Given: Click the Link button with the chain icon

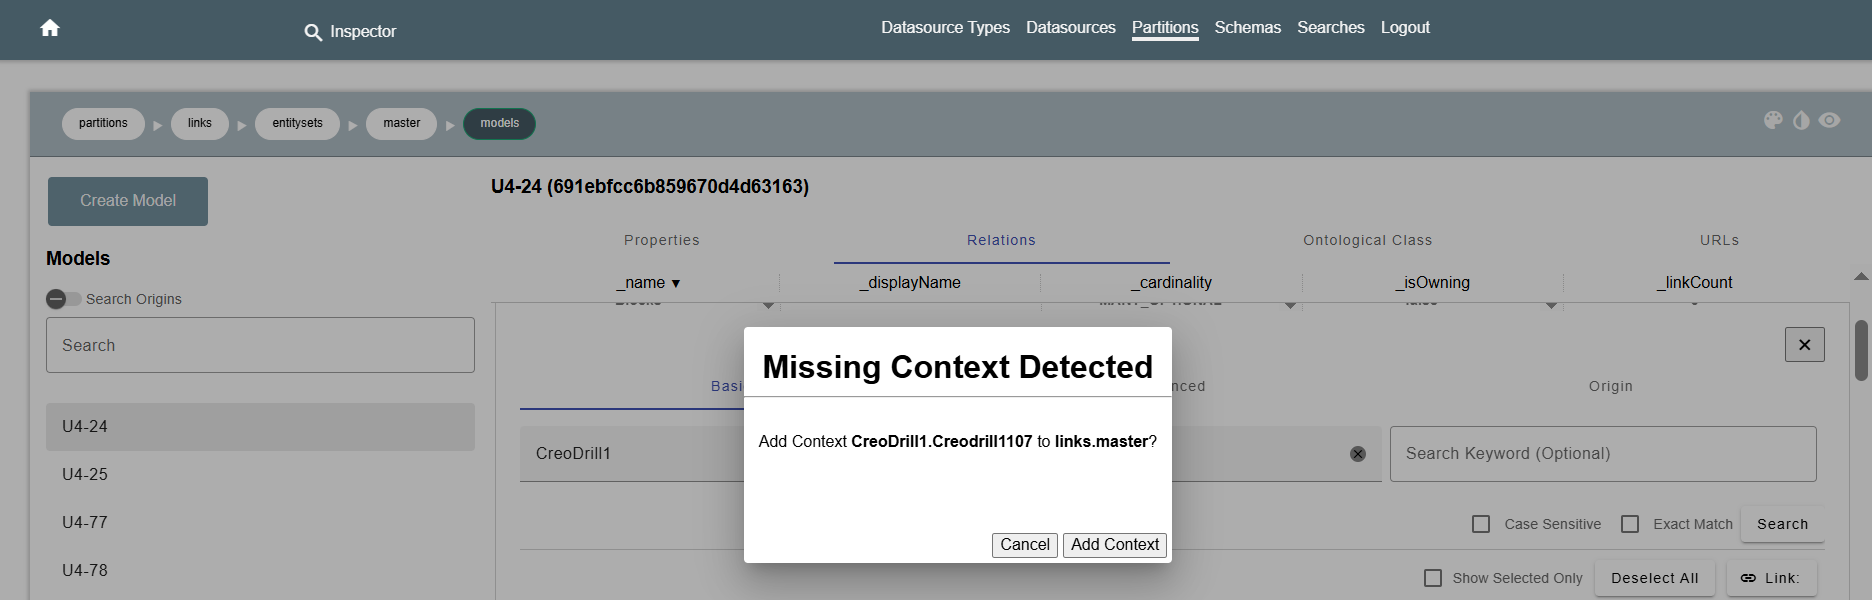Looking at the screenshot, I should 1770,578.
